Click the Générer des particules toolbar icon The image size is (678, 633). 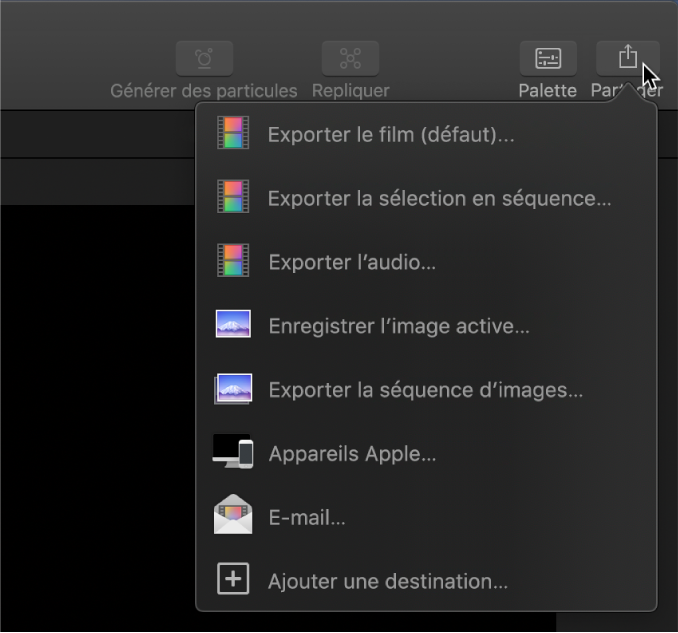pos(204,59)
